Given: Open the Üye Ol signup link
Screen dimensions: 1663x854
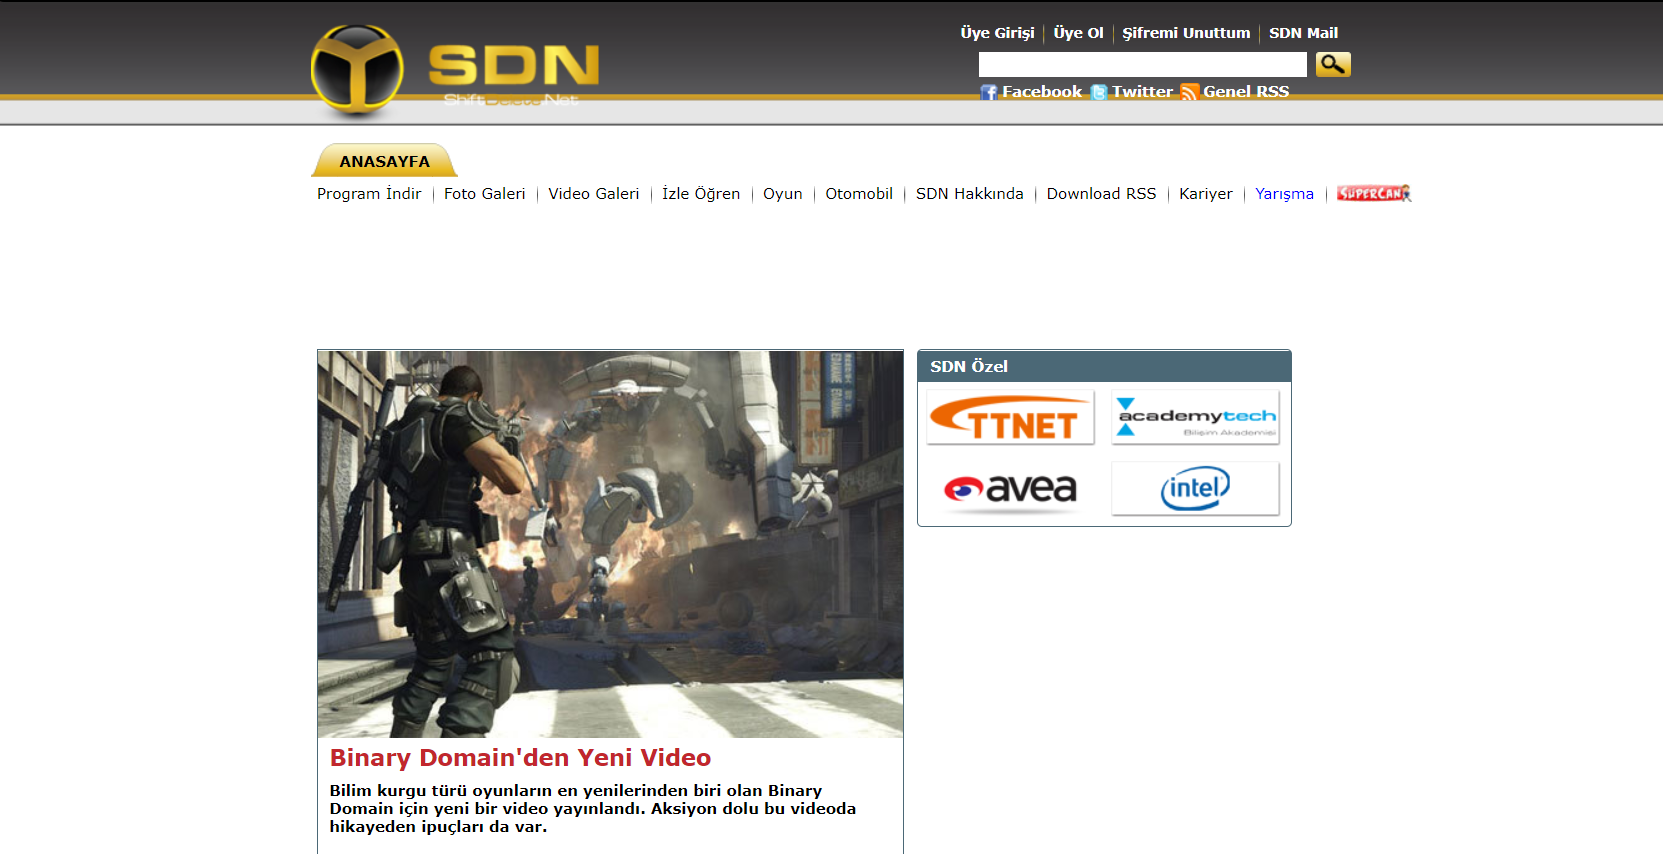Looking at the screenshot, I should point(1078,33).
